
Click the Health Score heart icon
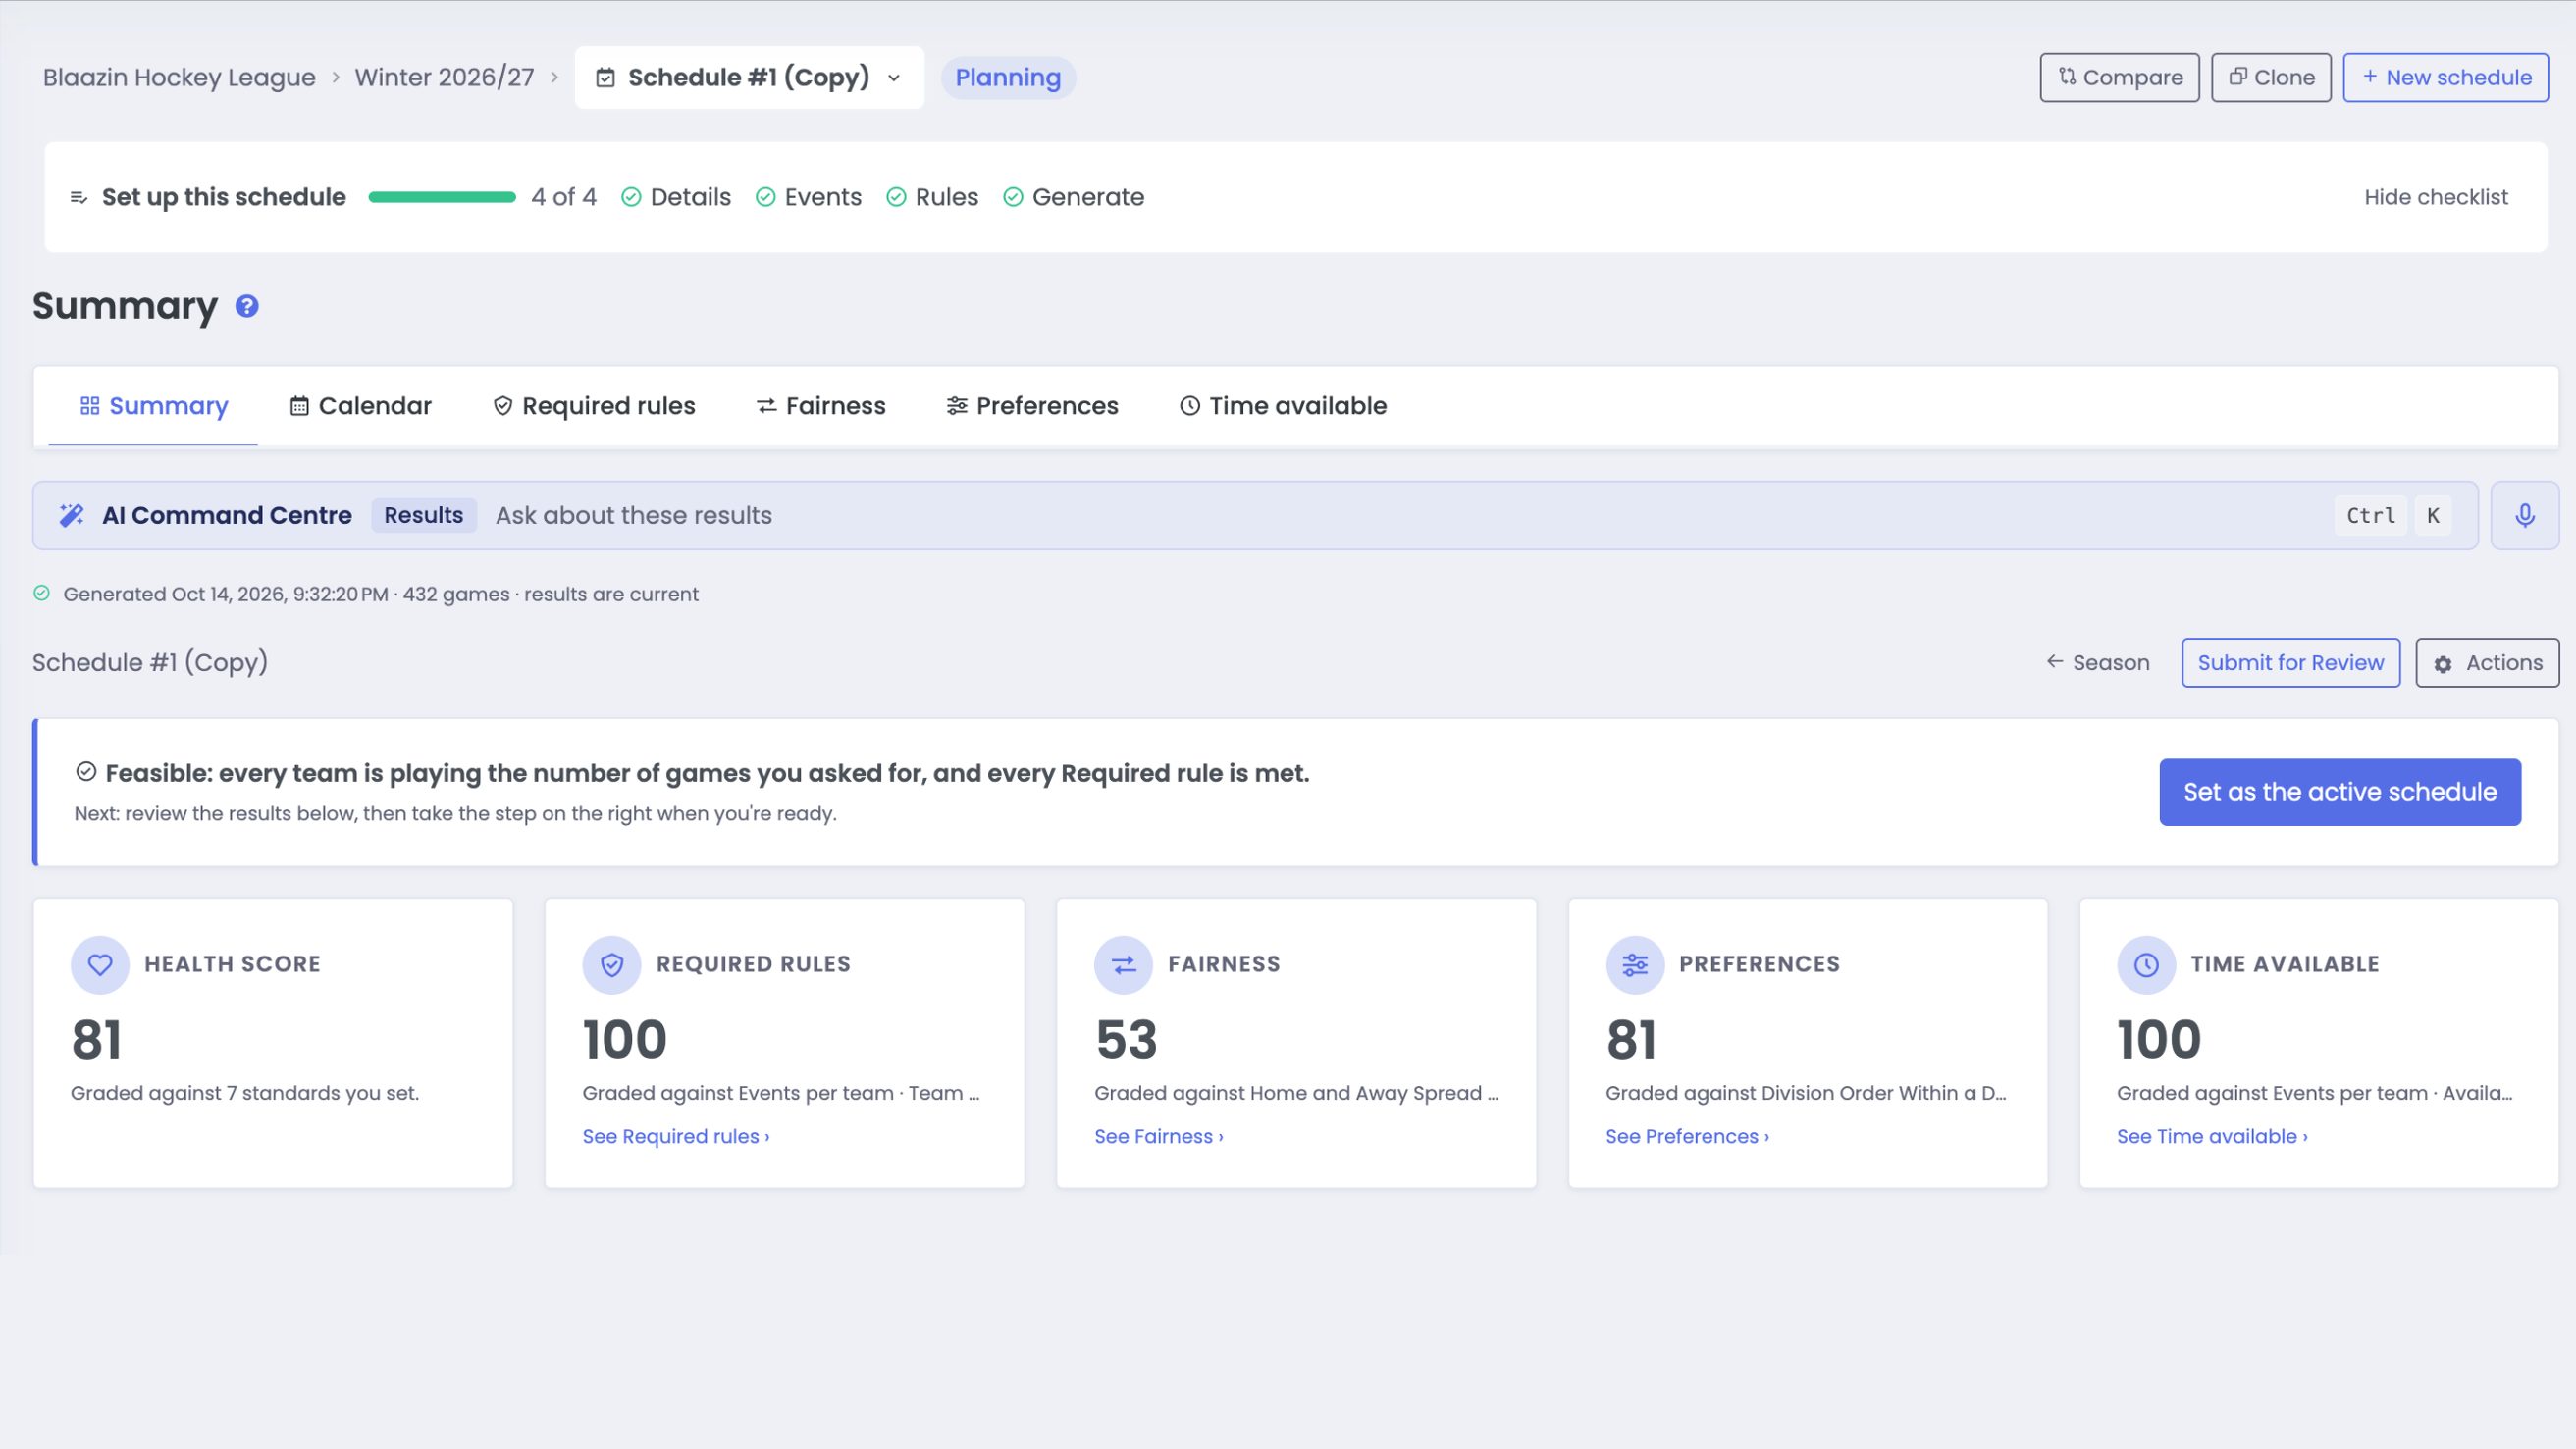100,964
